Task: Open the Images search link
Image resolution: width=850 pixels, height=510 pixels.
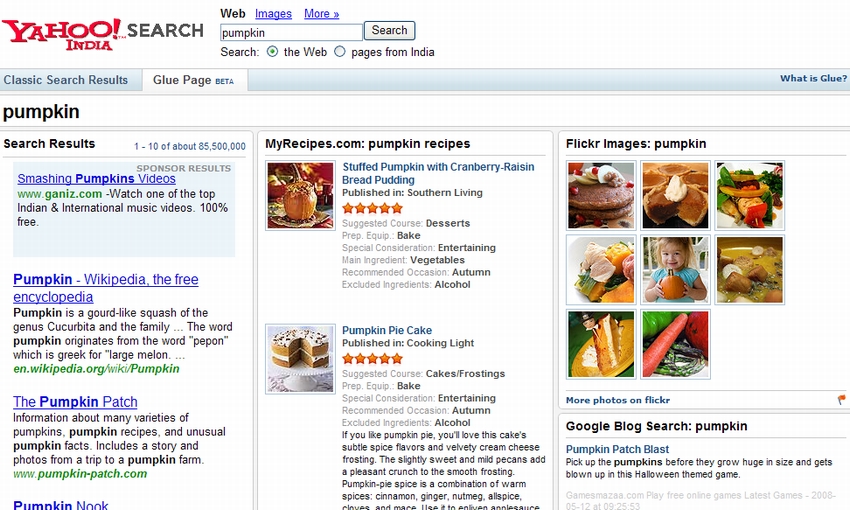Action: click(273, 14)
